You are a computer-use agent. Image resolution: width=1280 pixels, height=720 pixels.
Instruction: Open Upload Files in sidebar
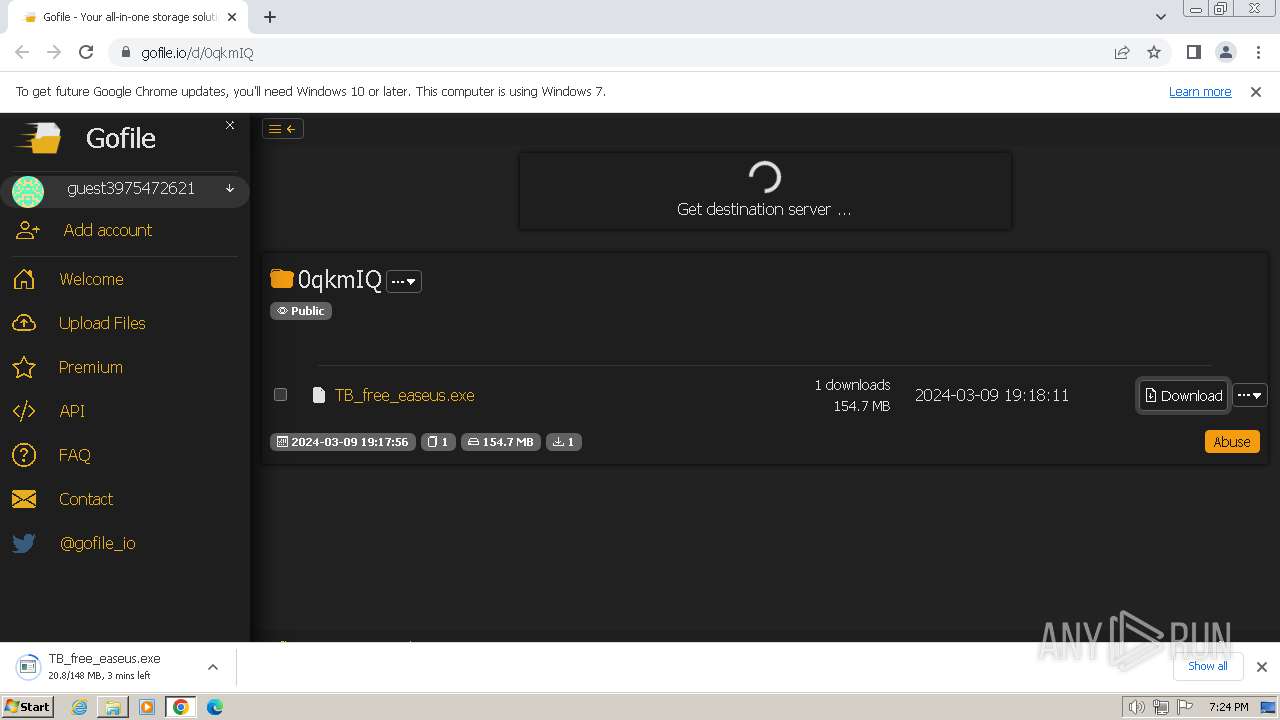pyautogui.click(x=102, y=323)
